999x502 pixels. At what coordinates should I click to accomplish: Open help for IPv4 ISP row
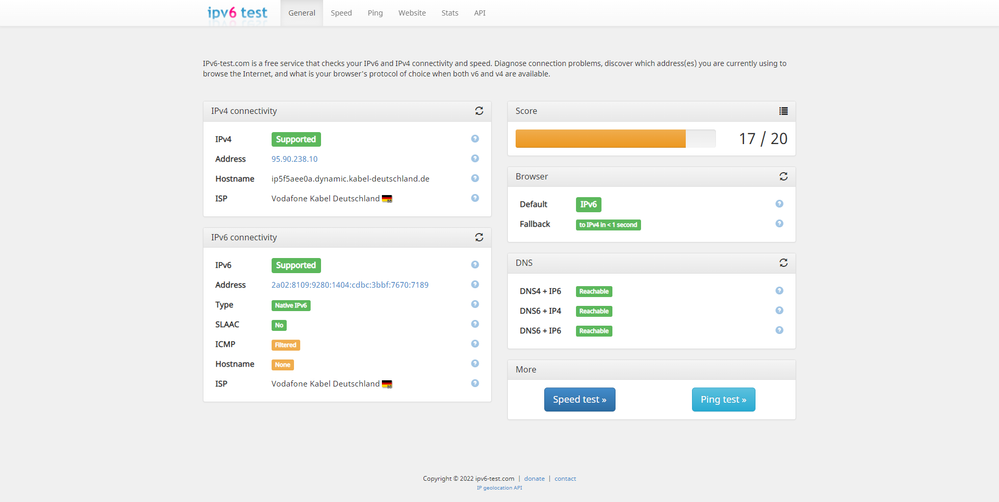point(475,198)
